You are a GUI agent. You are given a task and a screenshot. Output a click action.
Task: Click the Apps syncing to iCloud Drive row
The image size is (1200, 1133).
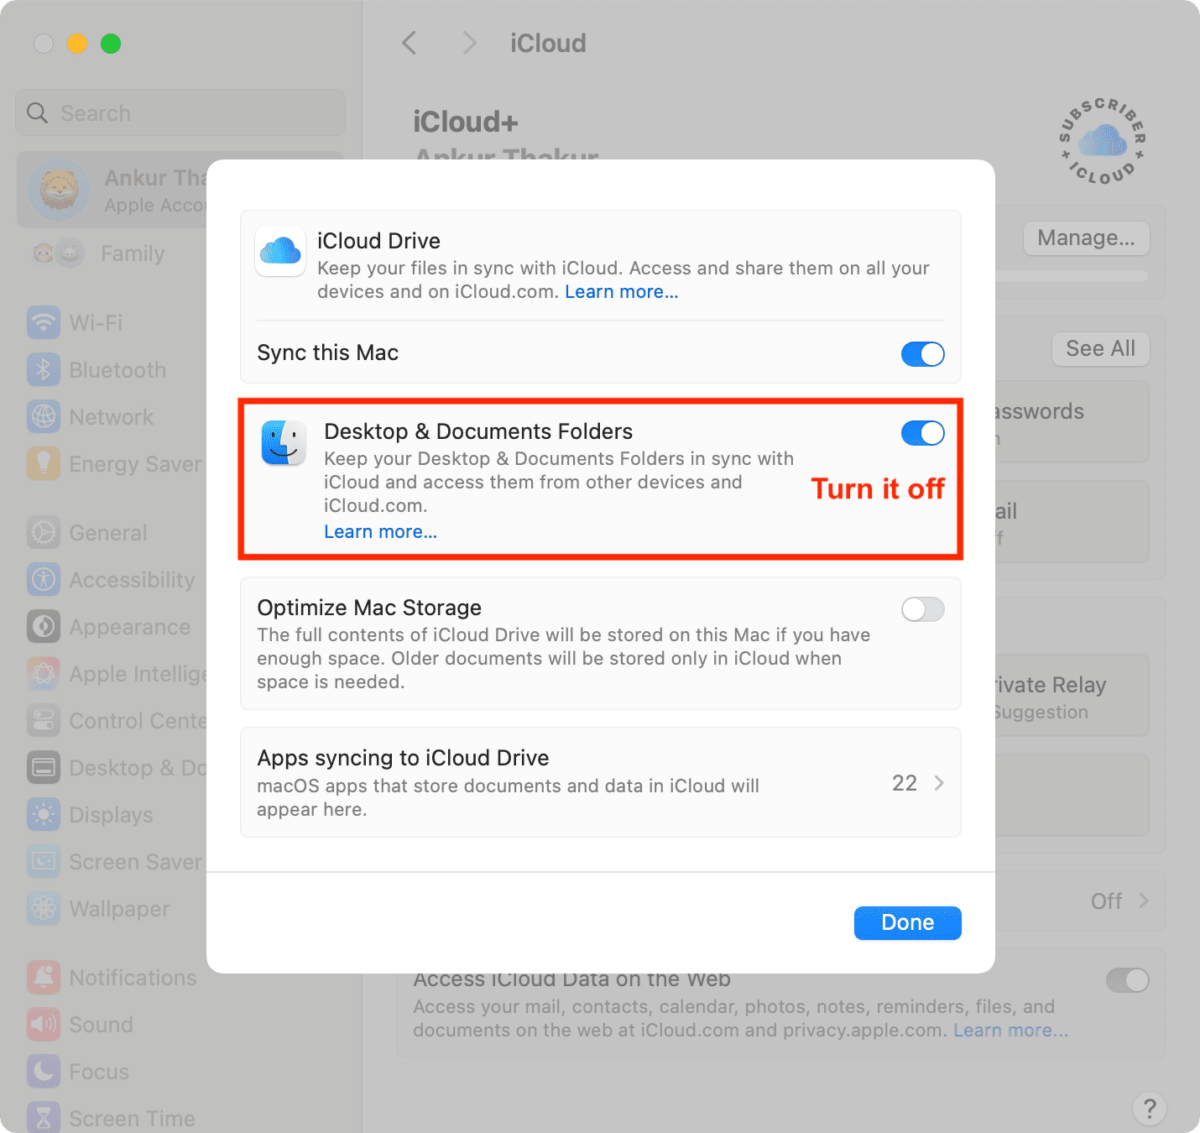pyautogui.click(x=600, y=782)
